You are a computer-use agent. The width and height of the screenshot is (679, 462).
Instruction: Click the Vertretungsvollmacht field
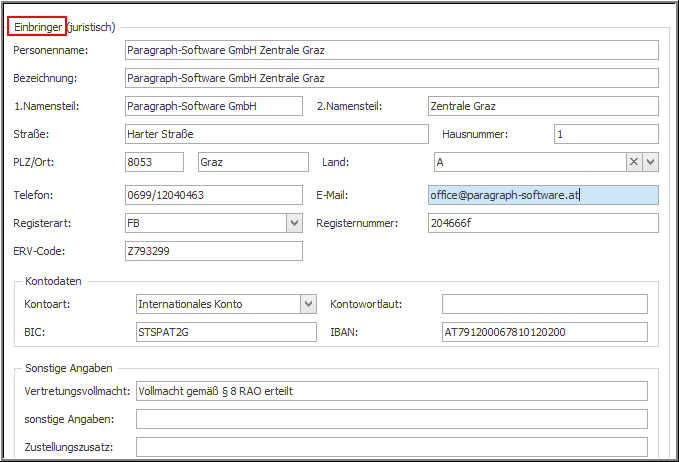[392, 391]
